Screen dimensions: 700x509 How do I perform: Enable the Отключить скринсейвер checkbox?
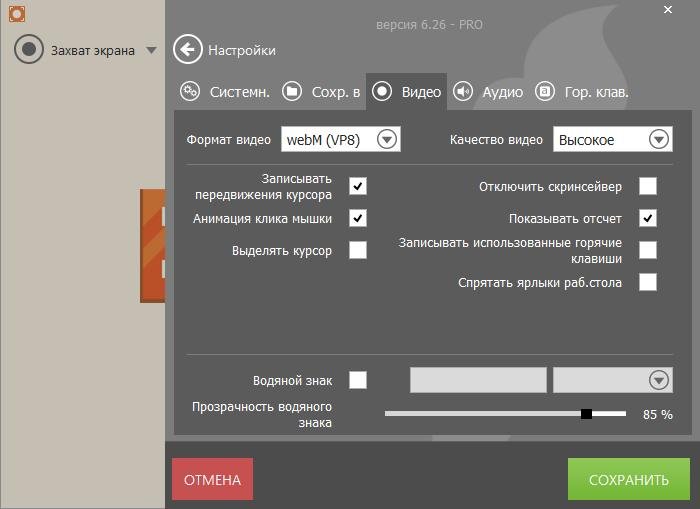648,186
